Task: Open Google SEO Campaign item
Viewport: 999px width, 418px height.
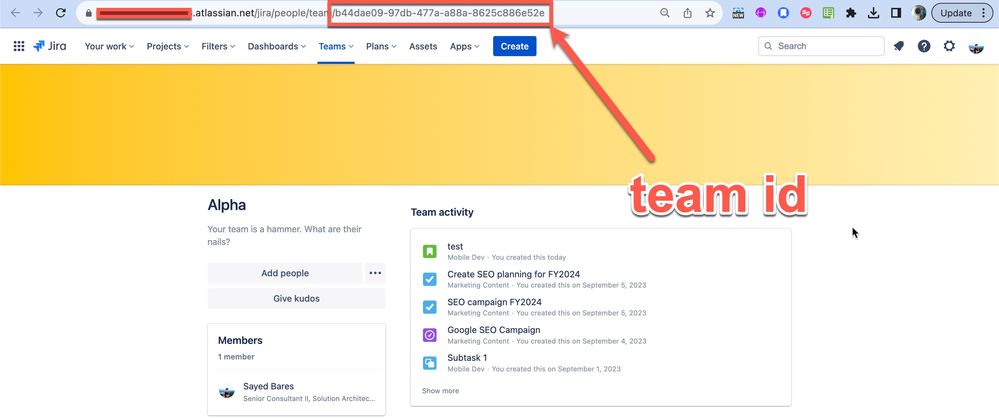Action: [494, 330]
